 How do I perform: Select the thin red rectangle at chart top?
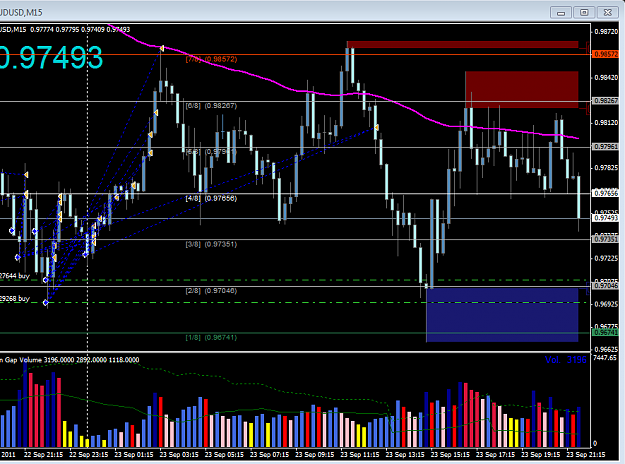tap(462, 45)
